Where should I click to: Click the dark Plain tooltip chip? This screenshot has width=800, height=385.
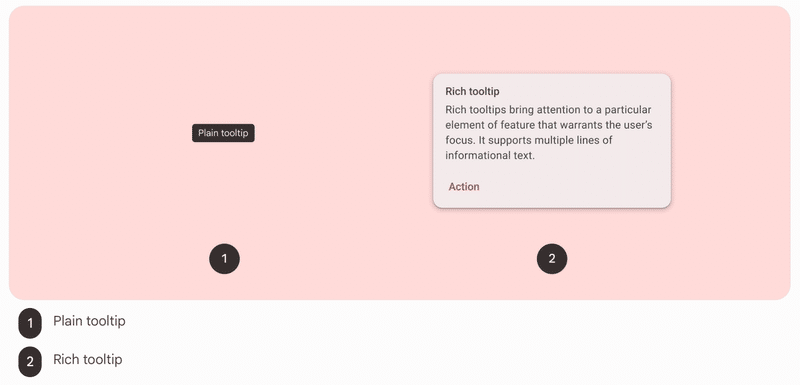pos(223,133)
